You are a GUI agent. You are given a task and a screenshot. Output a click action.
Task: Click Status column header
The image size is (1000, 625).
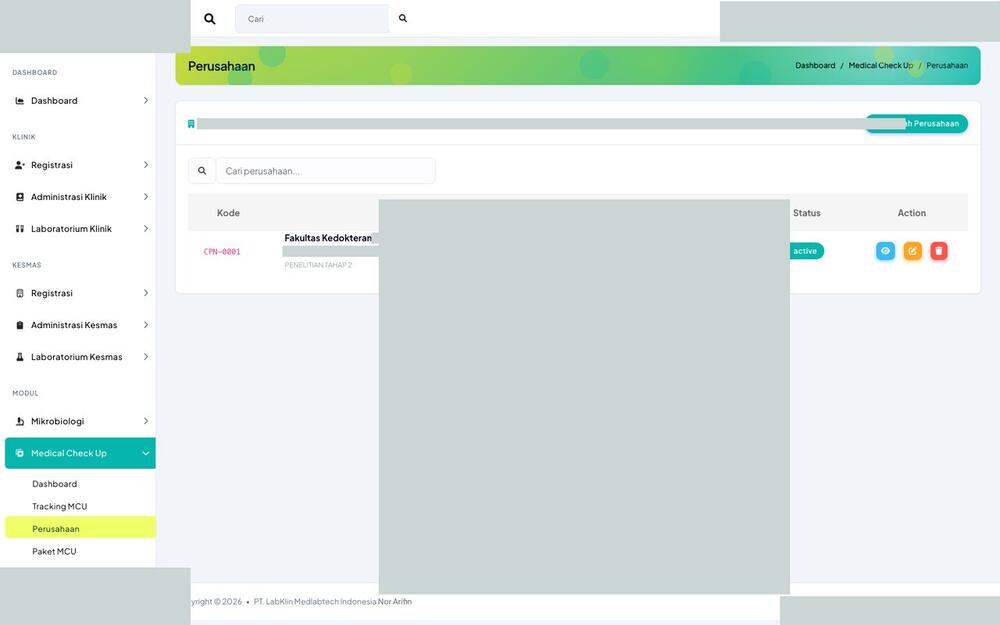807,213
